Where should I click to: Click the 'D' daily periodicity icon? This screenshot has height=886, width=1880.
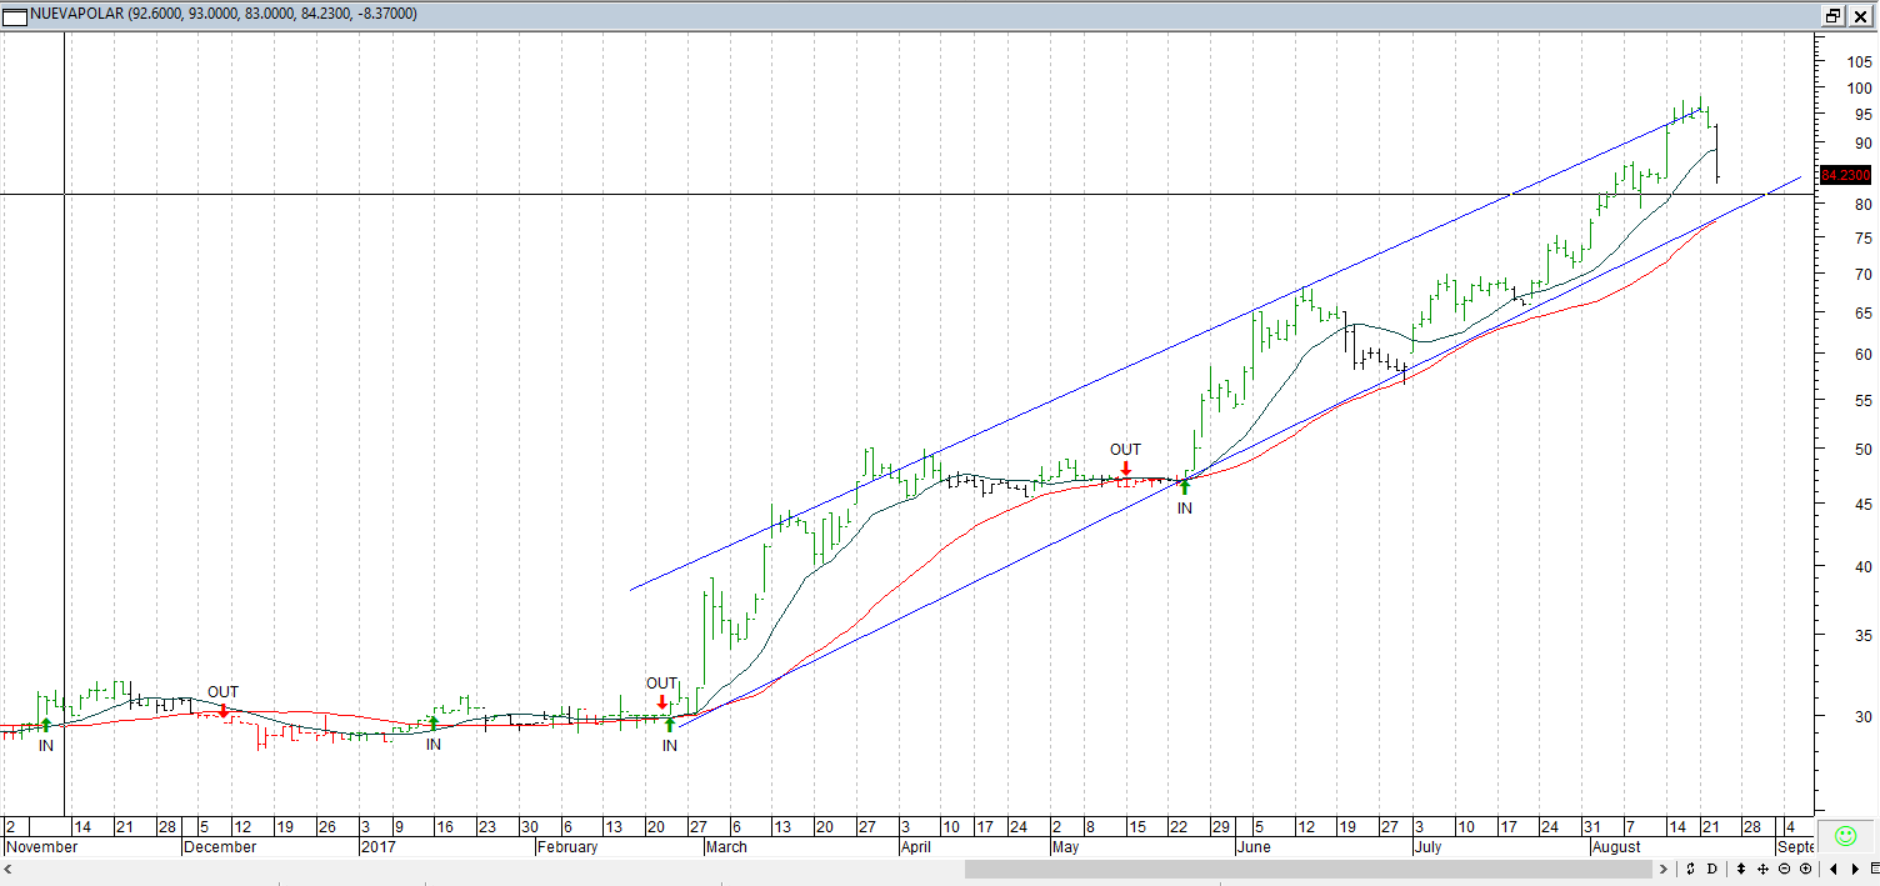[1712, 869]
